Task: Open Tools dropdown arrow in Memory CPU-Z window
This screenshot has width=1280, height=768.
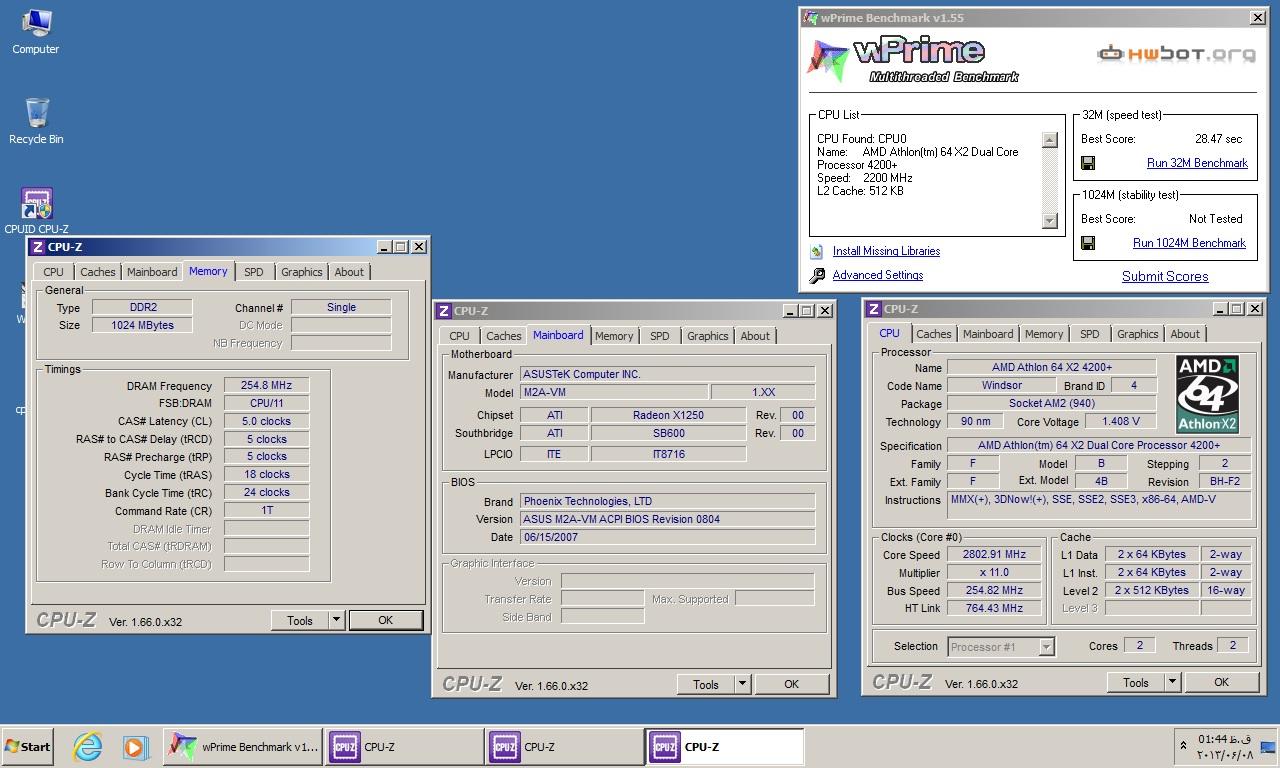Action: pos(337,621)
